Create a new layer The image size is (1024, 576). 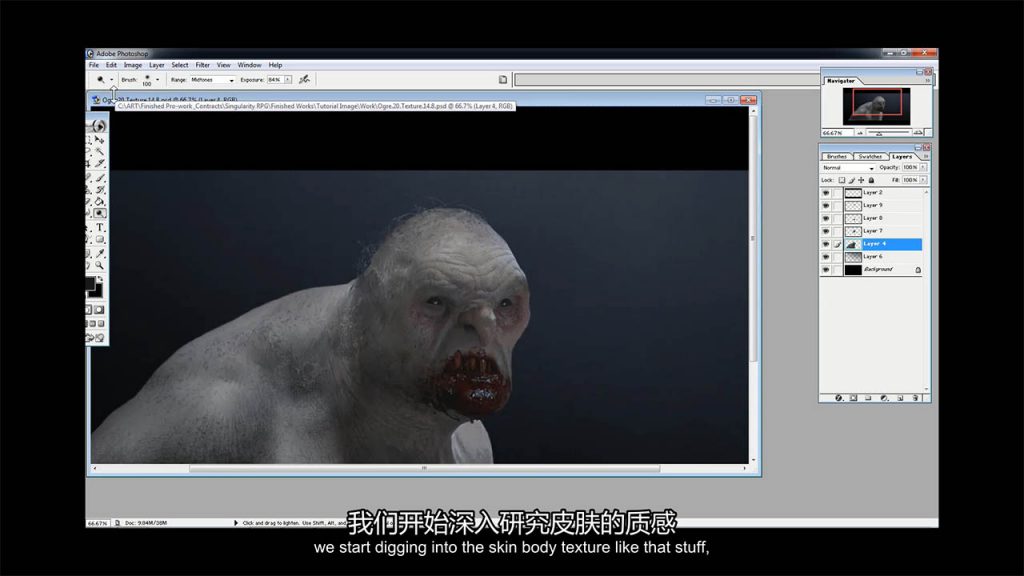[900, 398]
